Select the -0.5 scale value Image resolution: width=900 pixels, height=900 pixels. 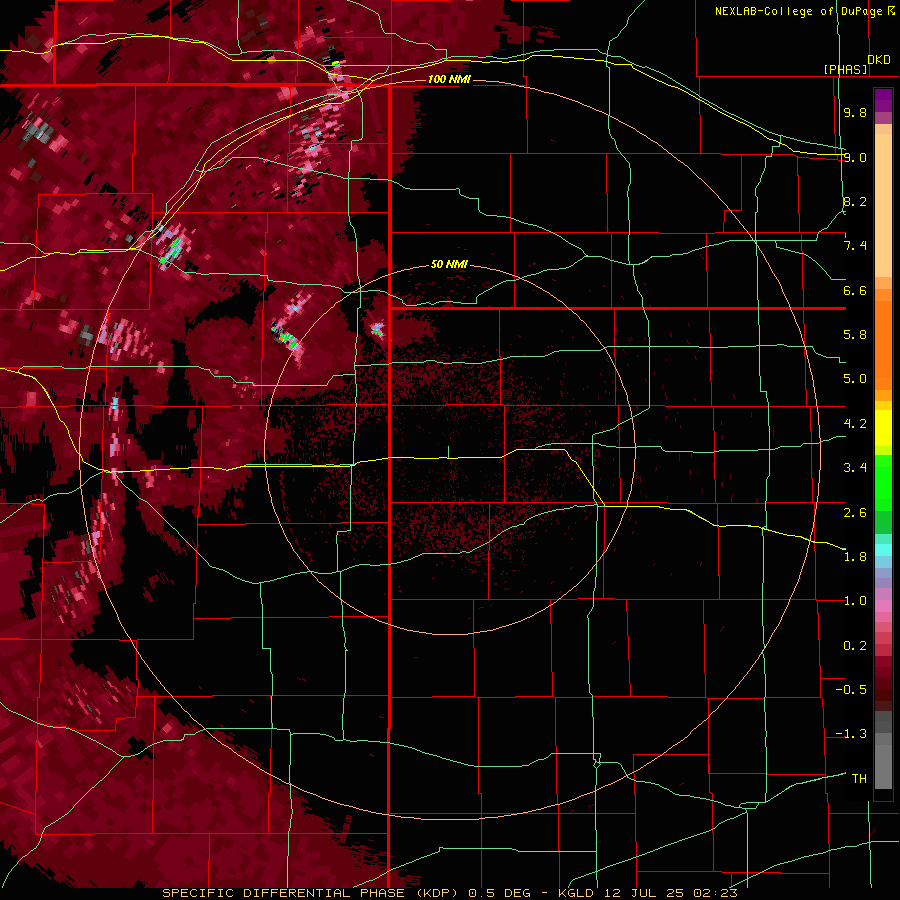851,690
